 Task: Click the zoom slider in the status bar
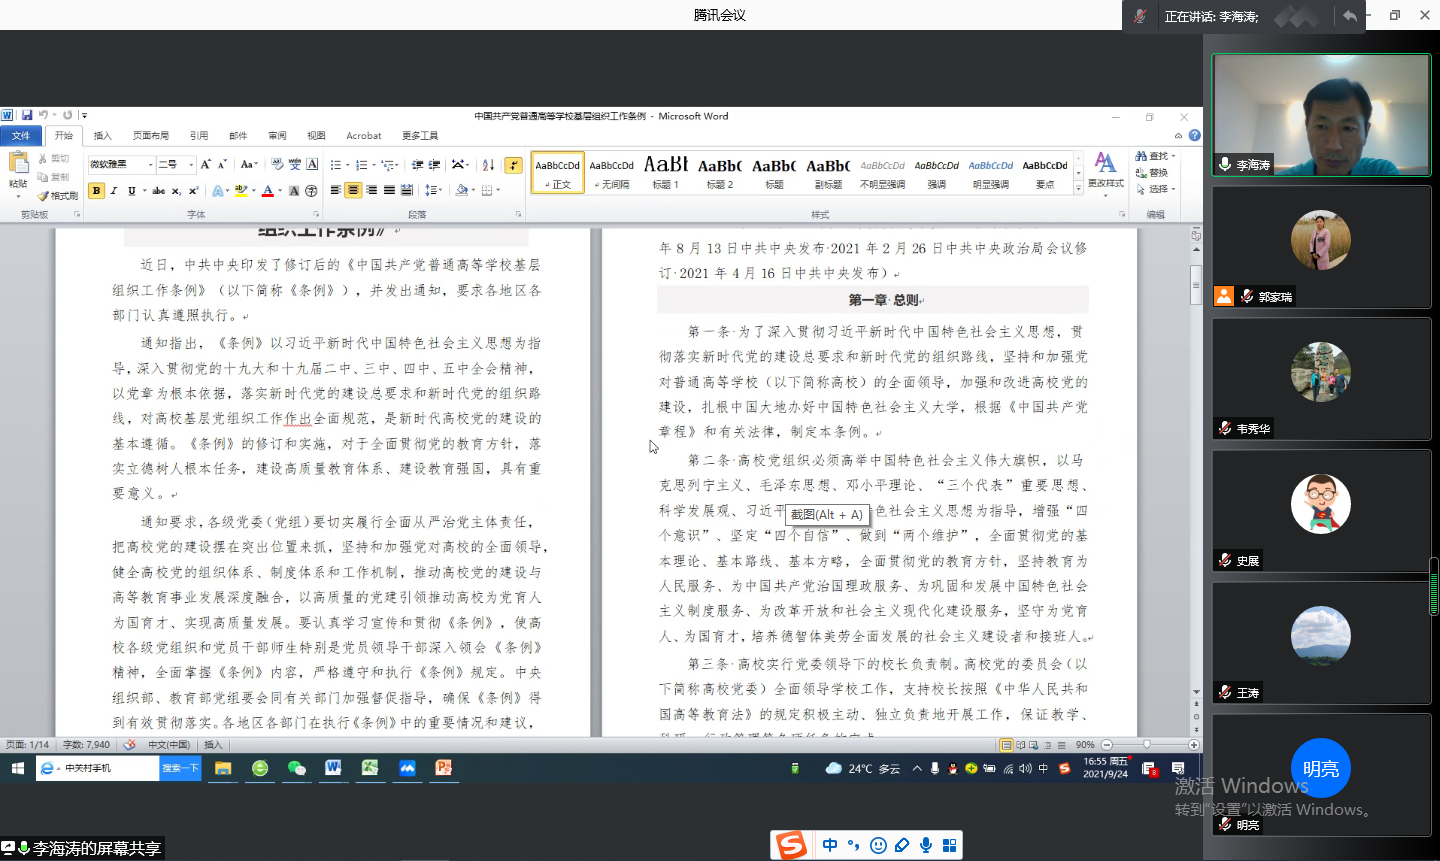1147,745
